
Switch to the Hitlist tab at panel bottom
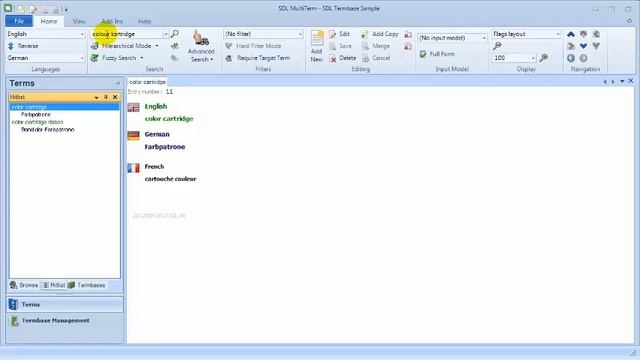point(53,285)
